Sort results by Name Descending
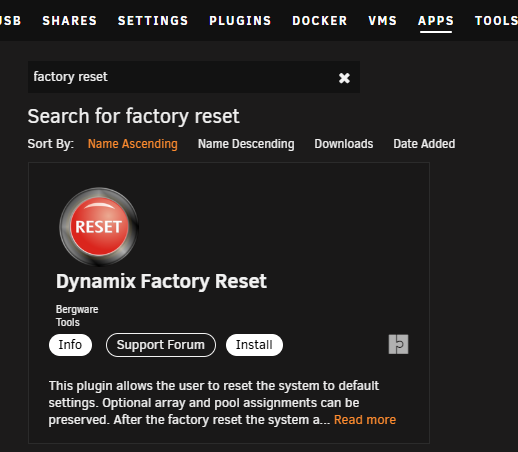 coord(246,144)
